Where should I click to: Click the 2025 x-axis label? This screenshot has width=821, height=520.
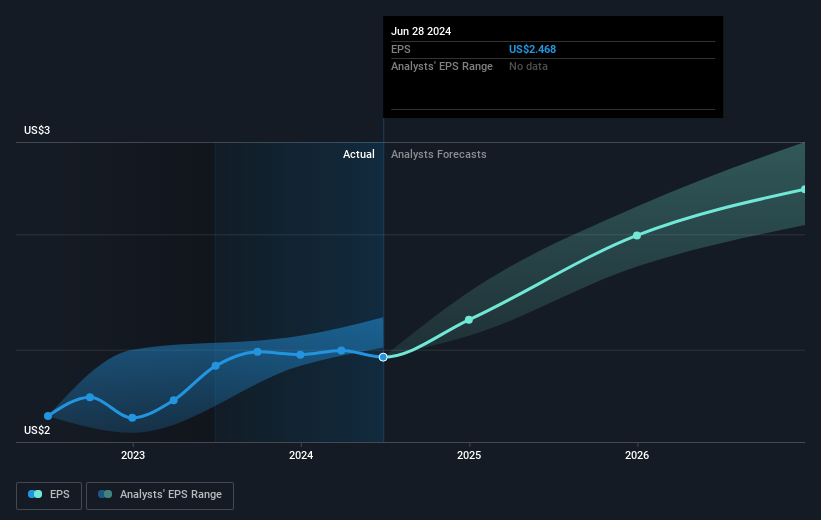[469, 455]
